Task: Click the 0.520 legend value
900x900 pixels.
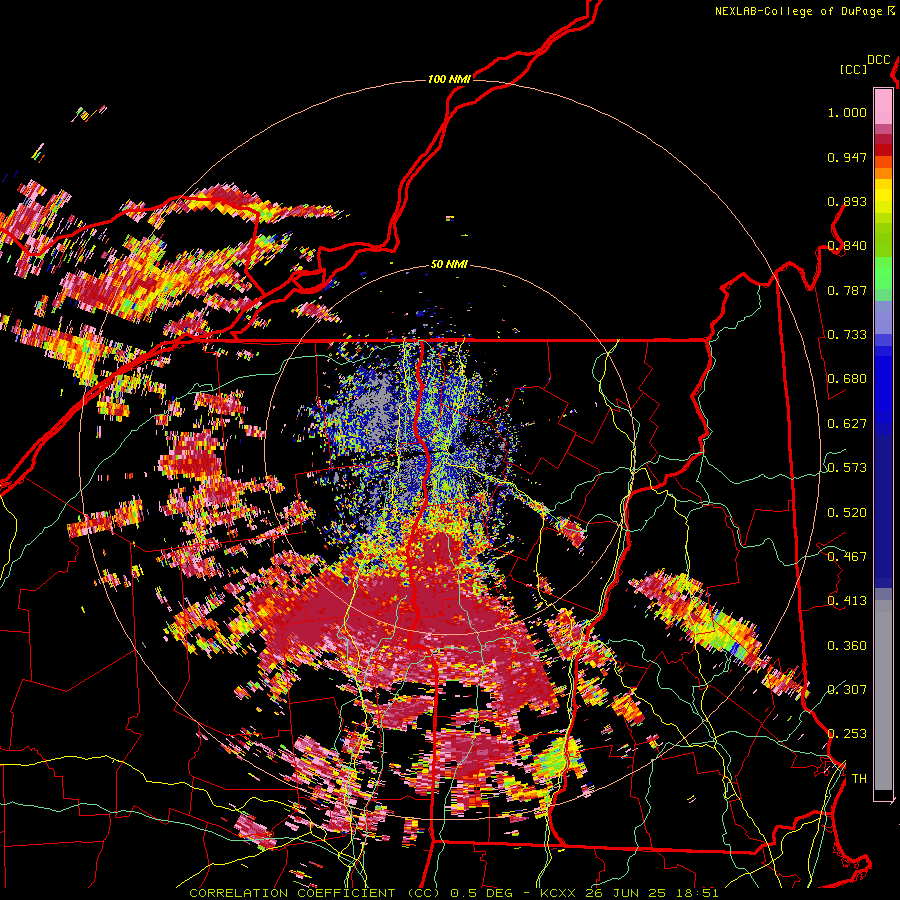Action: [x=847, y=513]
